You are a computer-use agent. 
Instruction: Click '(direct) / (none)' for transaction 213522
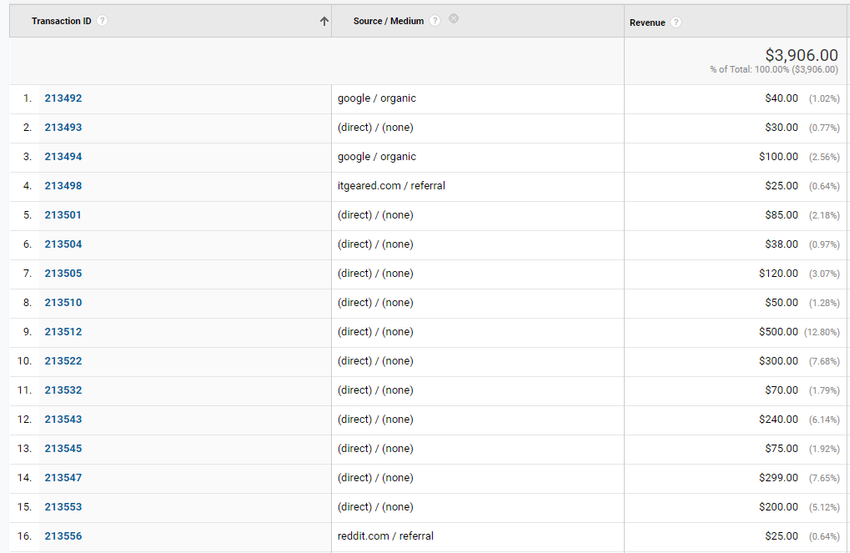click(375, 361)
